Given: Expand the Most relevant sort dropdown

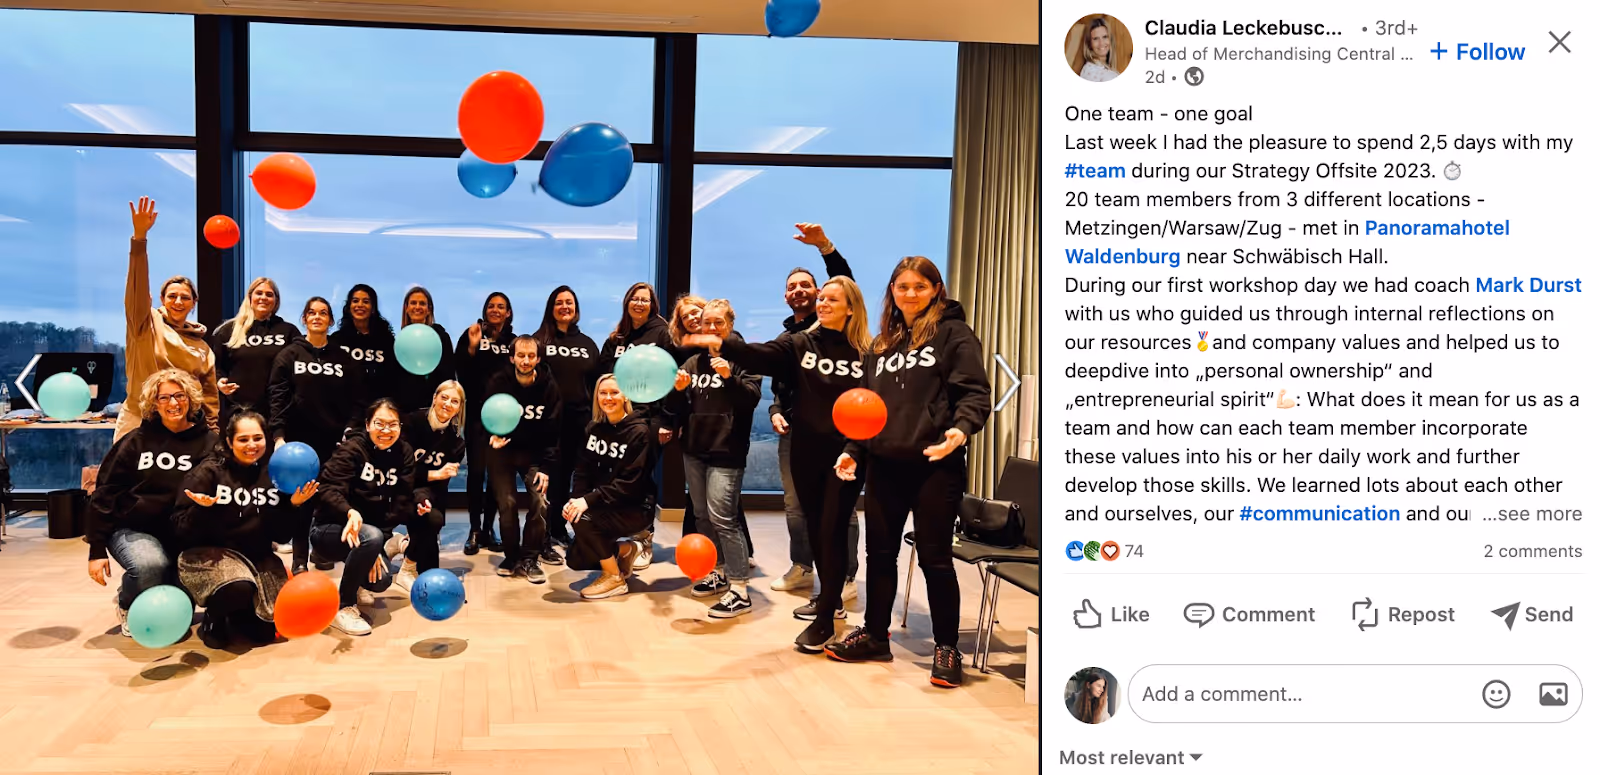Looking at the screenshot, I should click(1131, 758).
